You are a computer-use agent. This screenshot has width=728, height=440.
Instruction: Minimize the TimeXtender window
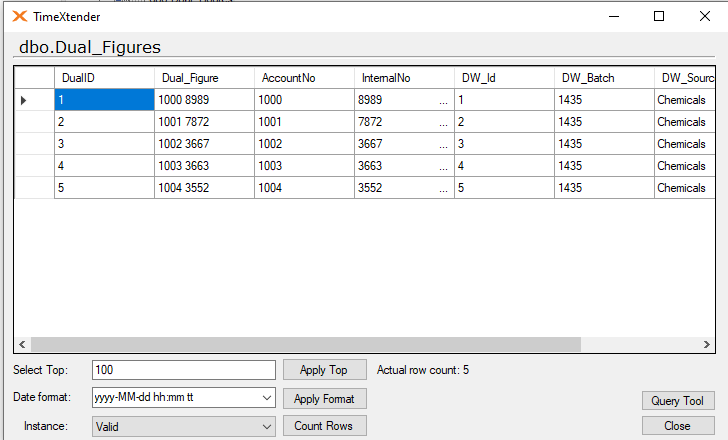tap(614, 16)
